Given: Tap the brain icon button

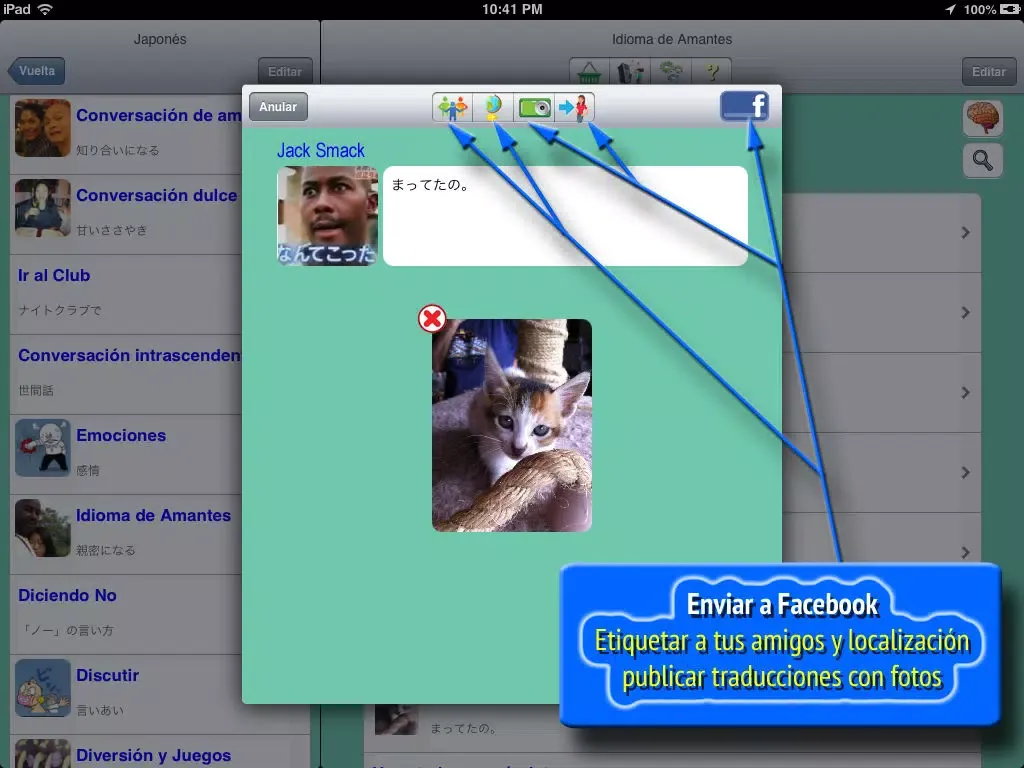Looking at the screenshot, I should click(983, 118).
